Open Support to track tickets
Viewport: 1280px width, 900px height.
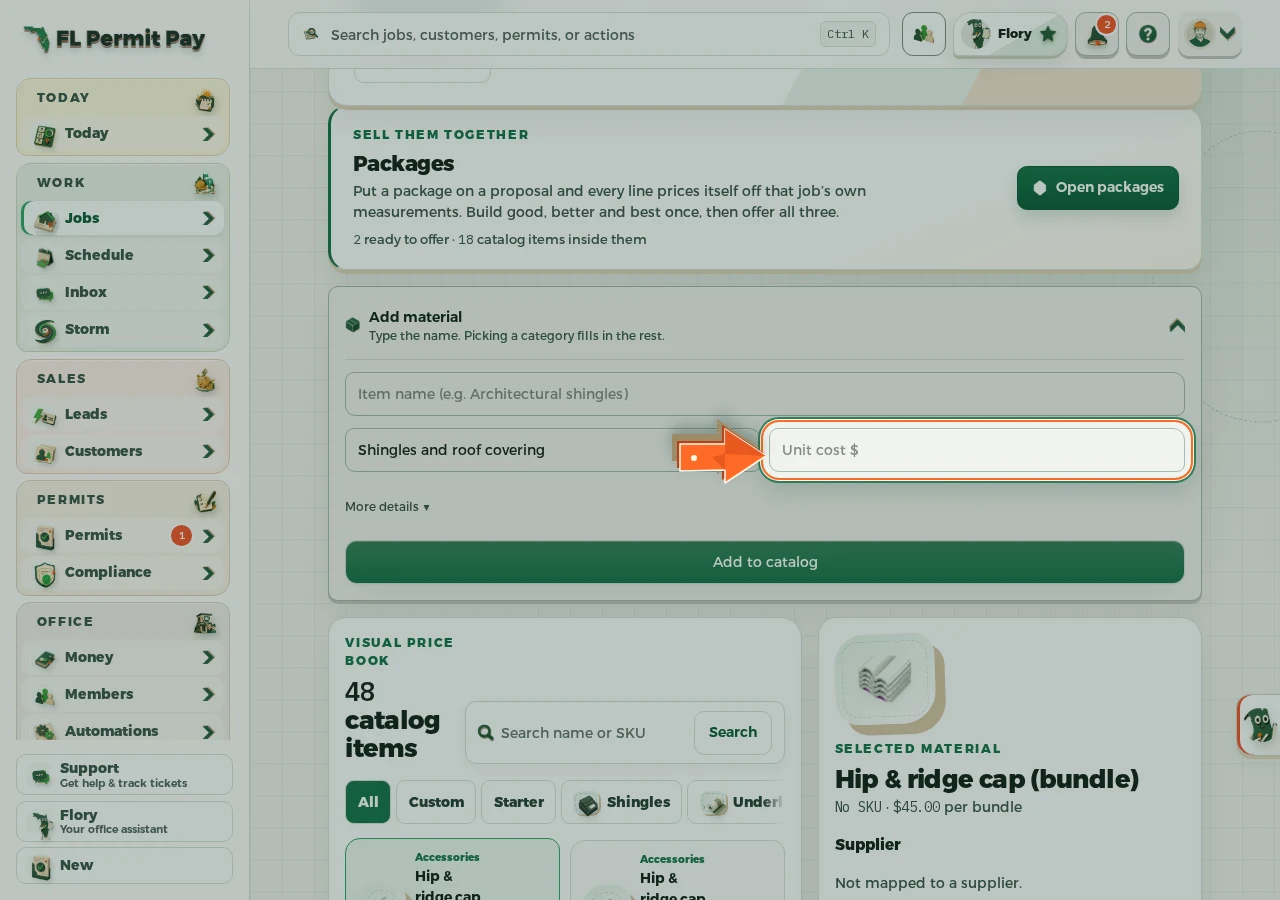124,775
